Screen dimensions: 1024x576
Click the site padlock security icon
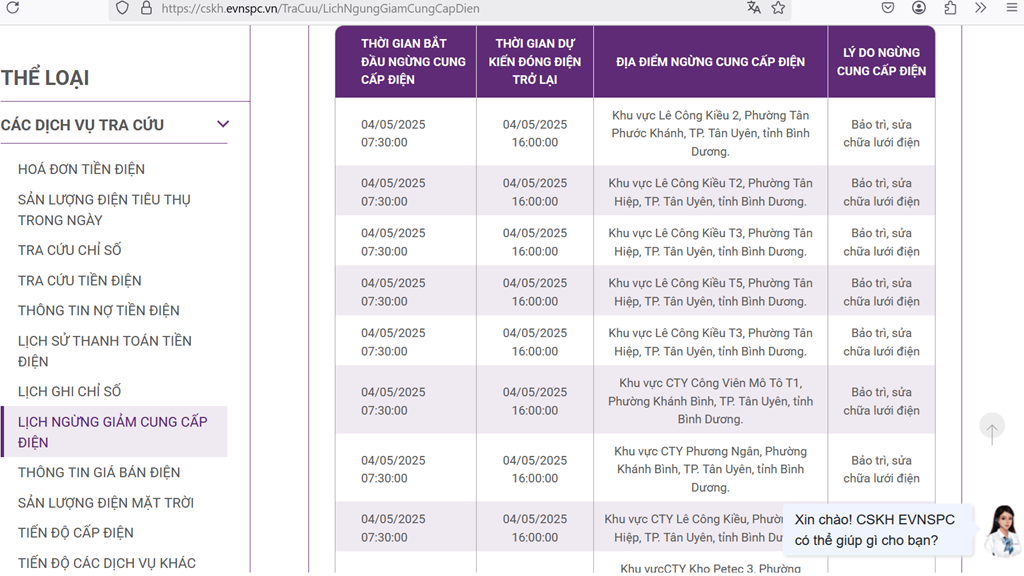[x=146, y=8]
